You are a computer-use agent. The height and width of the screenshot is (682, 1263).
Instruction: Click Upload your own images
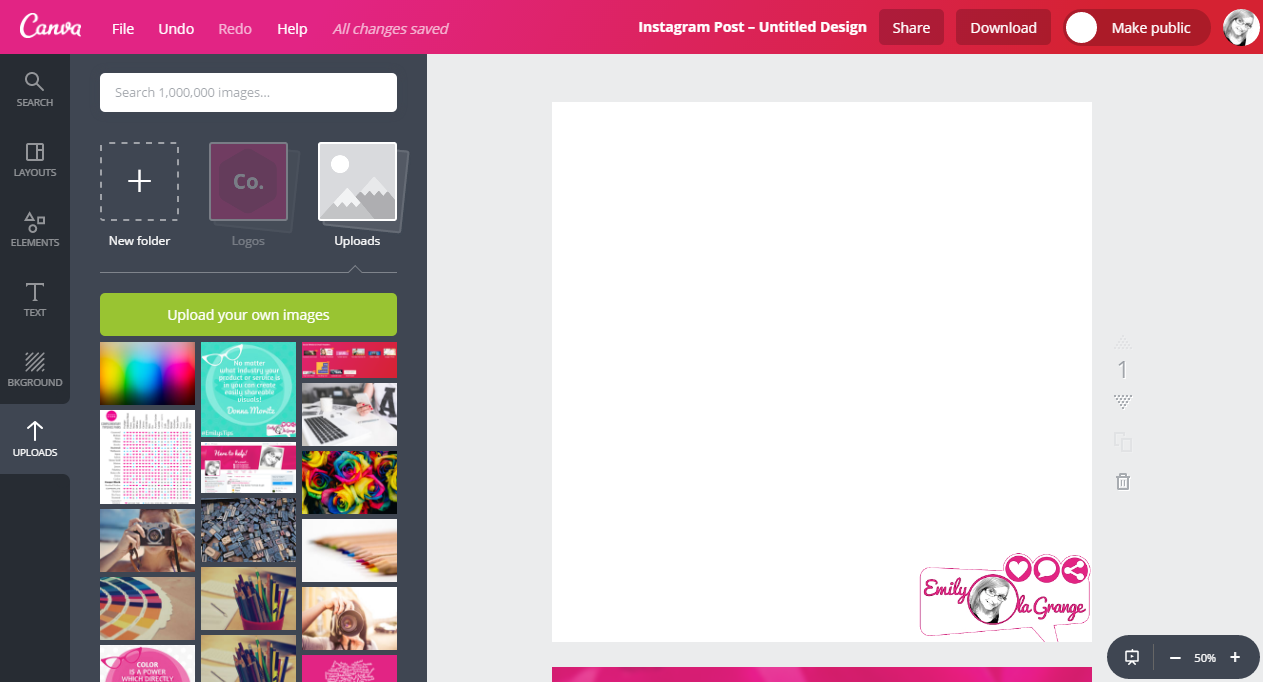coord(248,315)
